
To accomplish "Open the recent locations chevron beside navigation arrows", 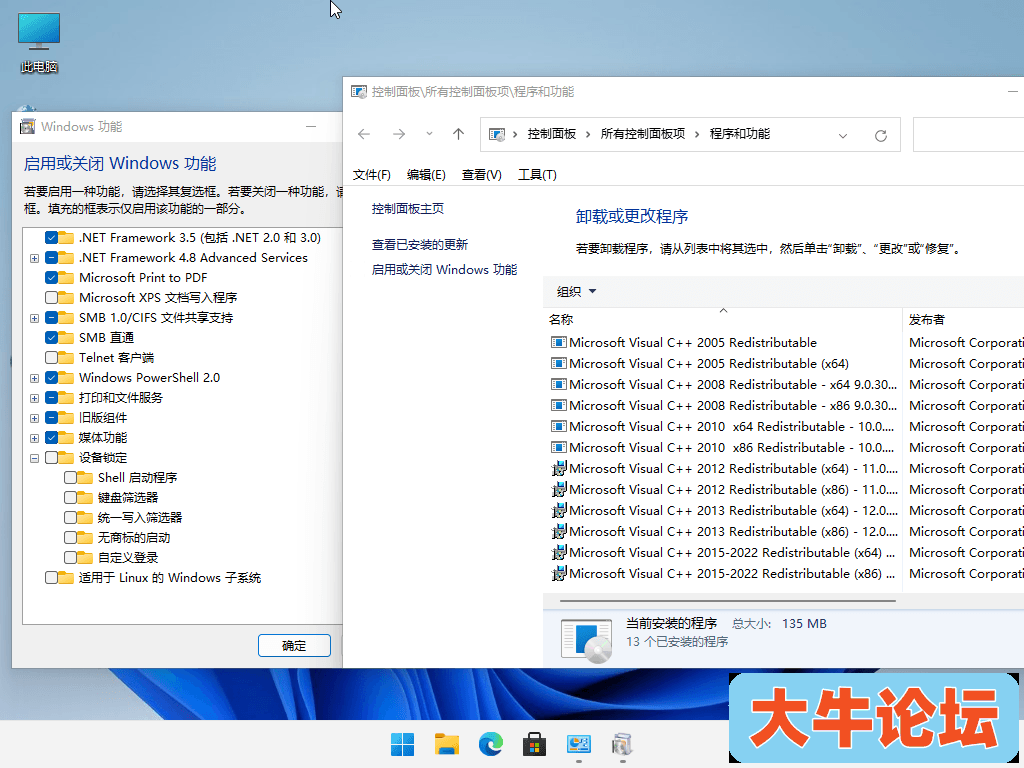I will (x=429, y=133).
